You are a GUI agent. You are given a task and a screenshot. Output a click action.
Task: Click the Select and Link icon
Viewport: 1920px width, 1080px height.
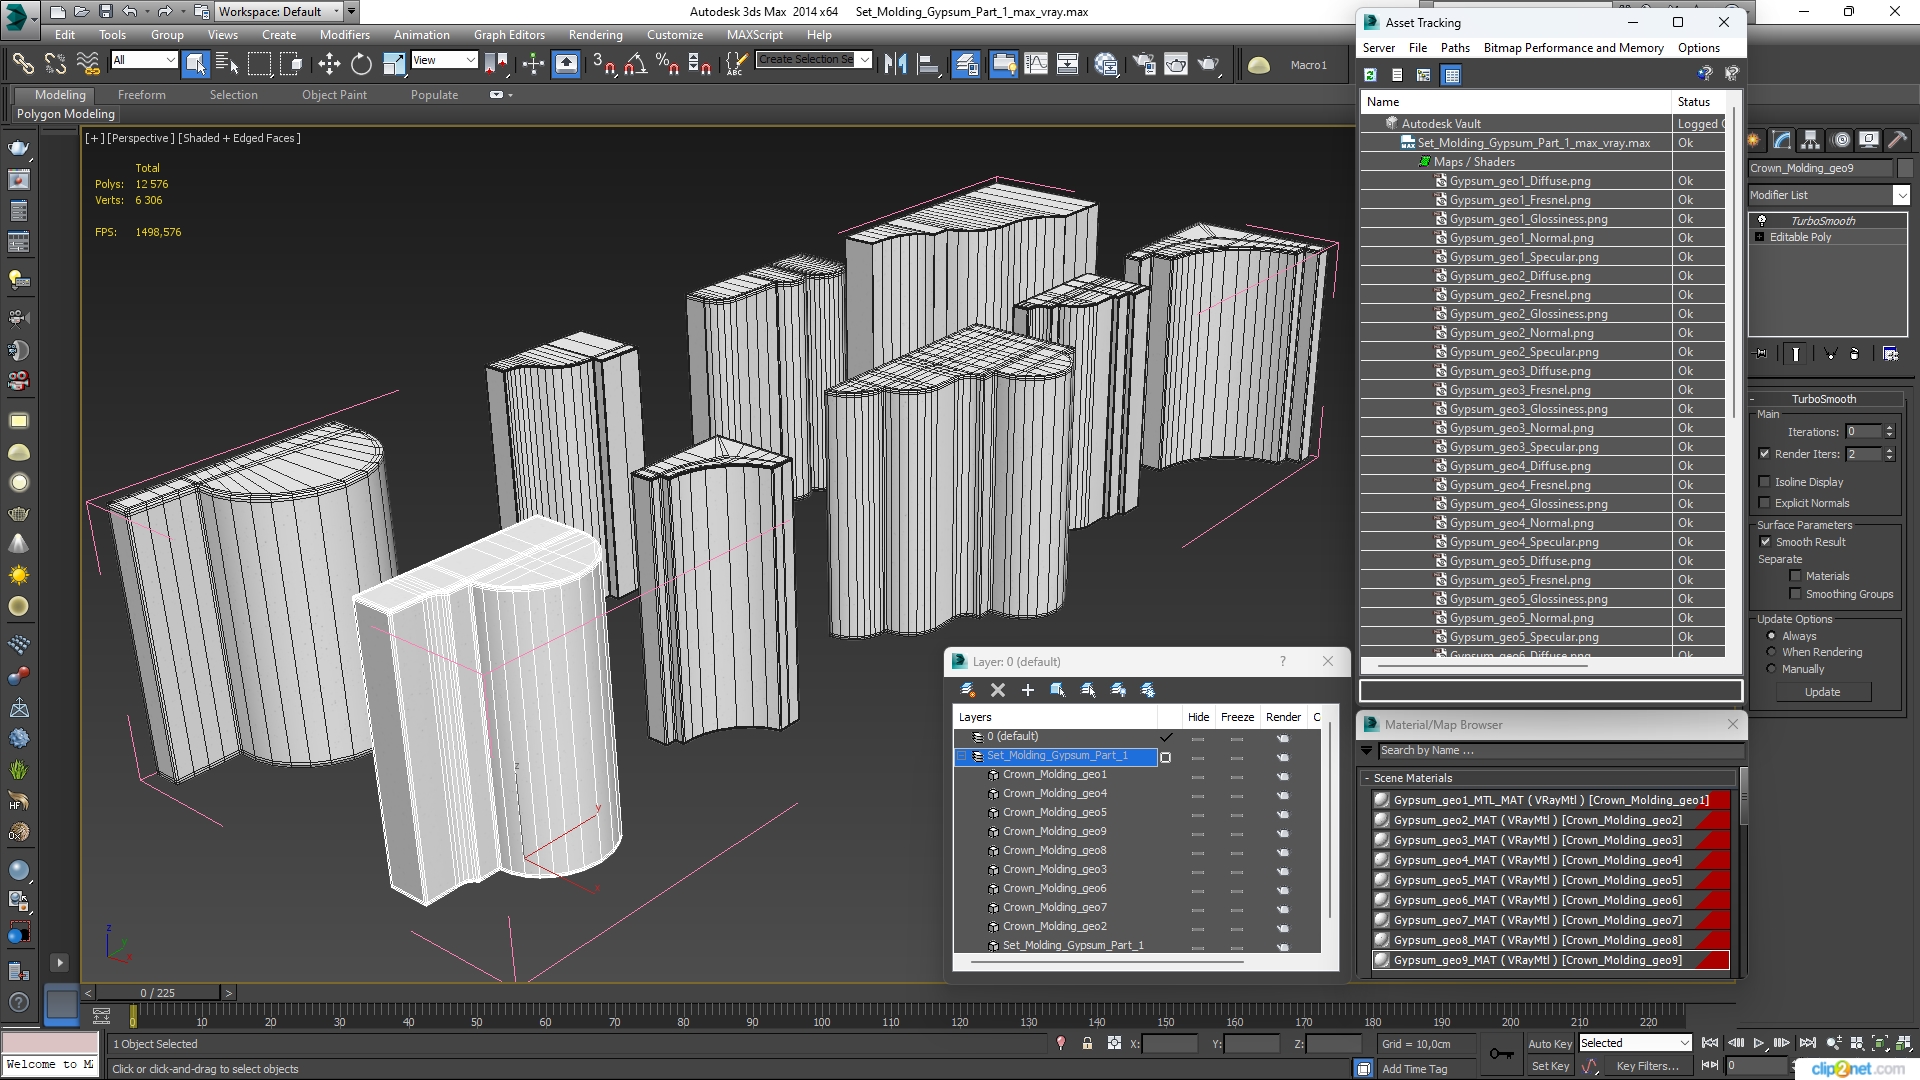tap(23, 65)
